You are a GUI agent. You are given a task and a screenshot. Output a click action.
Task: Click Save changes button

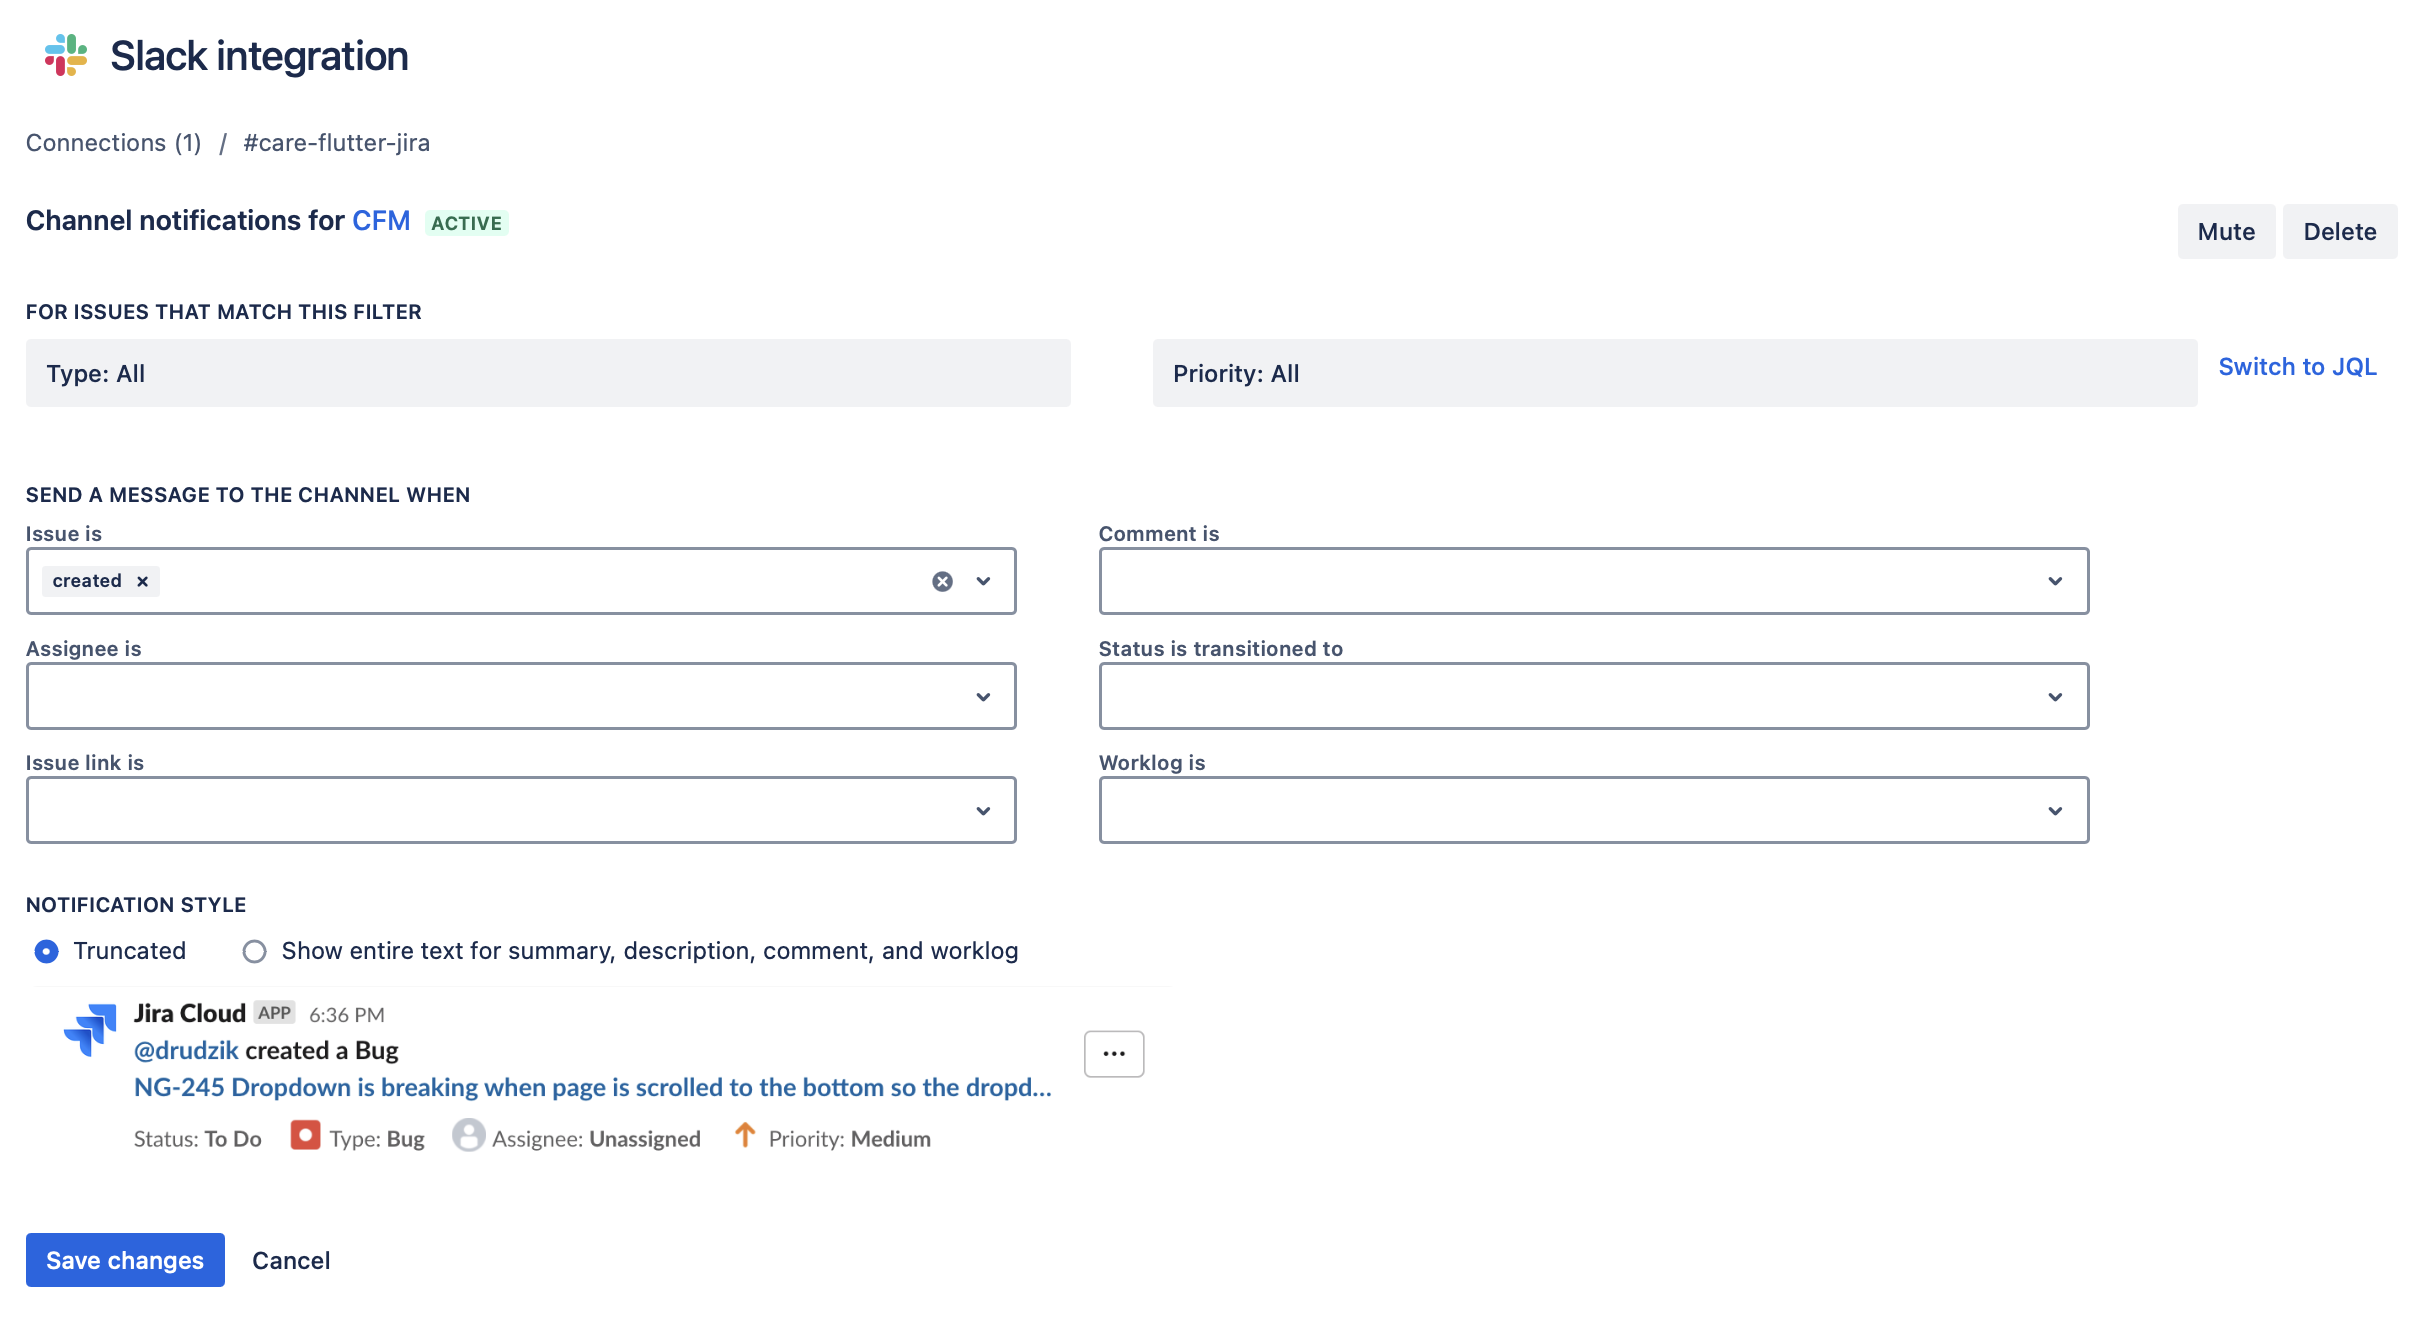point(125,1260)
